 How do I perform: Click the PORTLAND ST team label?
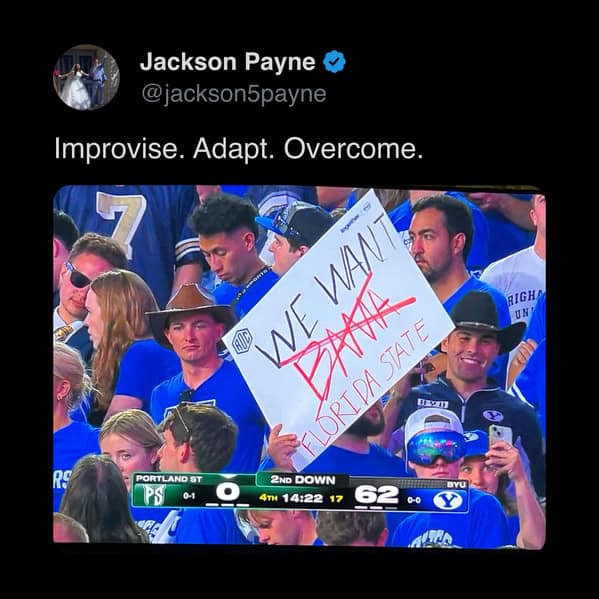[169, 479]
